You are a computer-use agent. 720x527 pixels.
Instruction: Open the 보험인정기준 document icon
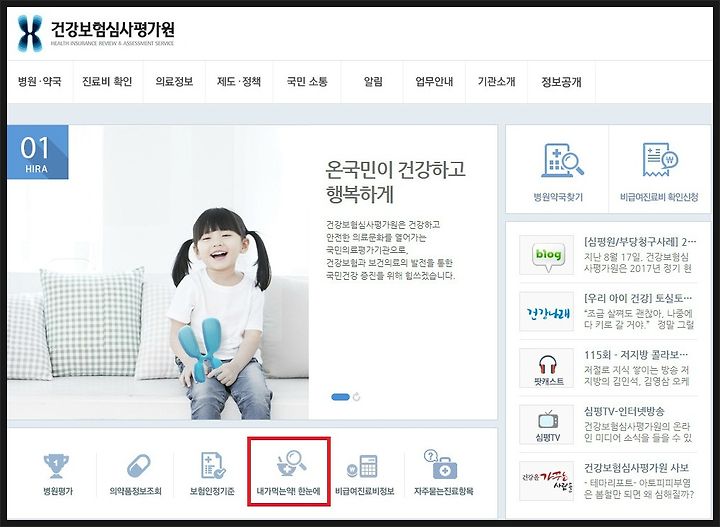213,465
